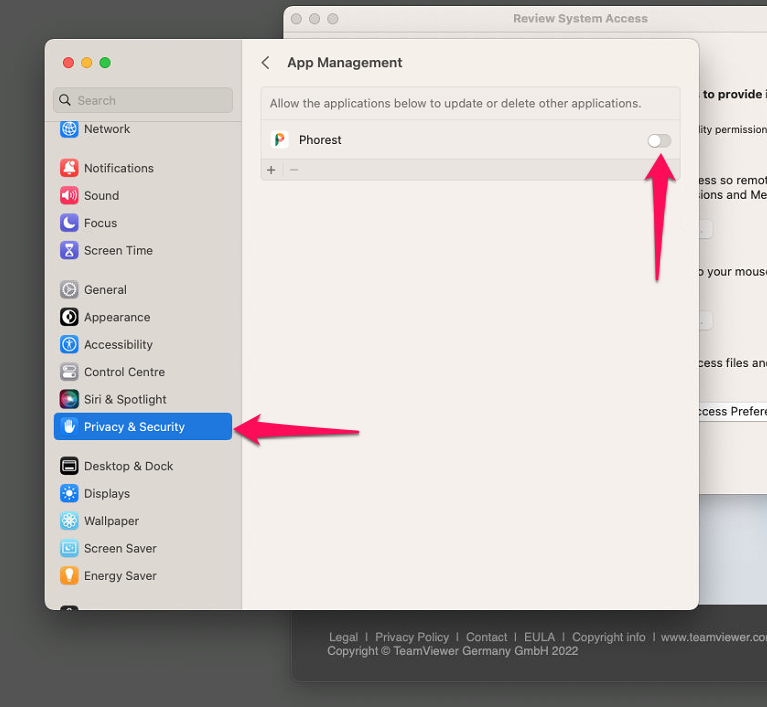Open Control Centre settings
The height and width of the screenshot is (707, 767).
click(x=124, y=372)
